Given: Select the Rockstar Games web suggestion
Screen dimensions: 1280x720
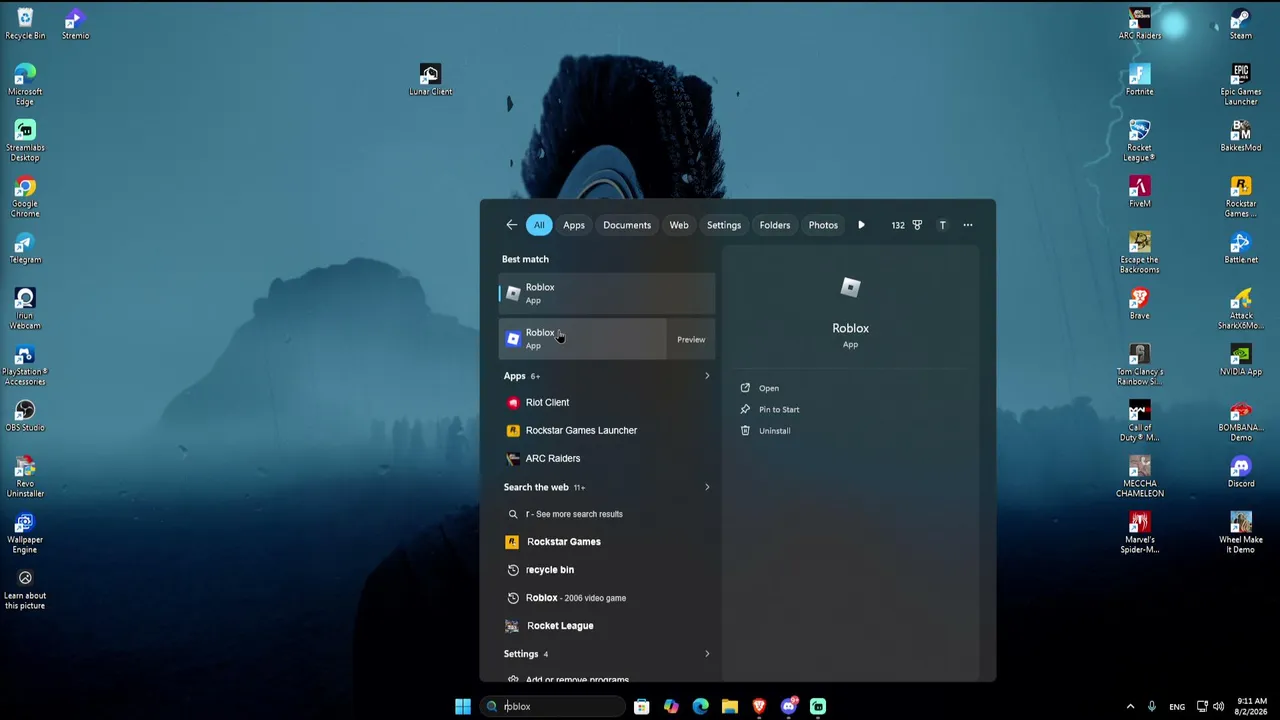Looking at the screenshot, I should click(607, 542).
